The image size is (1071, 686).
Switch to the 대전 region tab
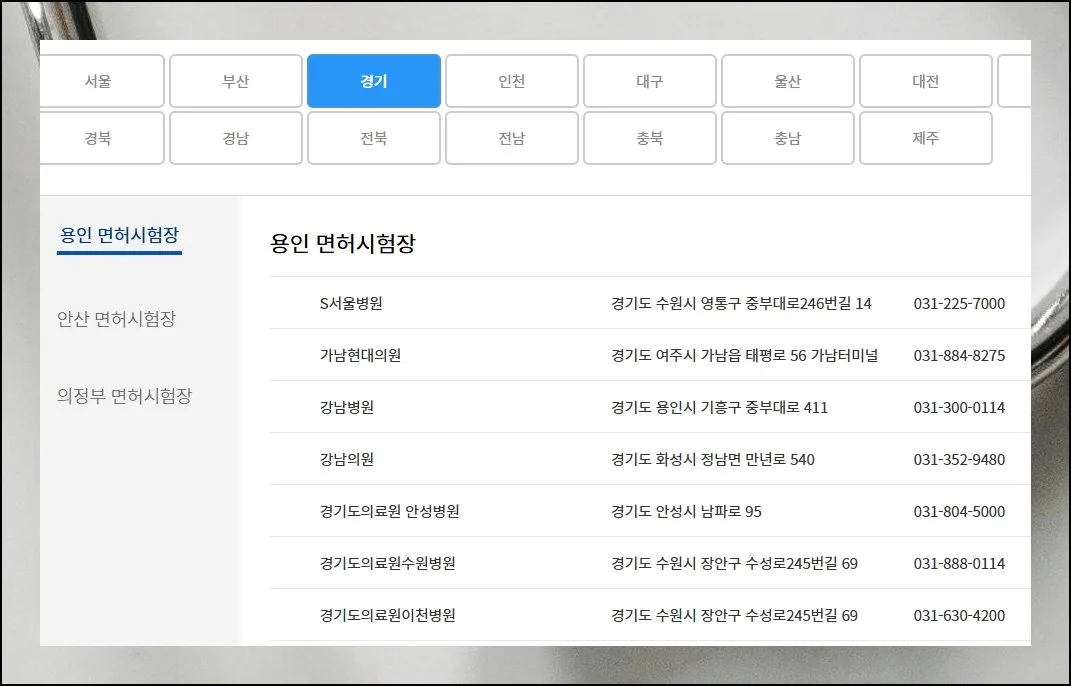click(x=926, y=81)
